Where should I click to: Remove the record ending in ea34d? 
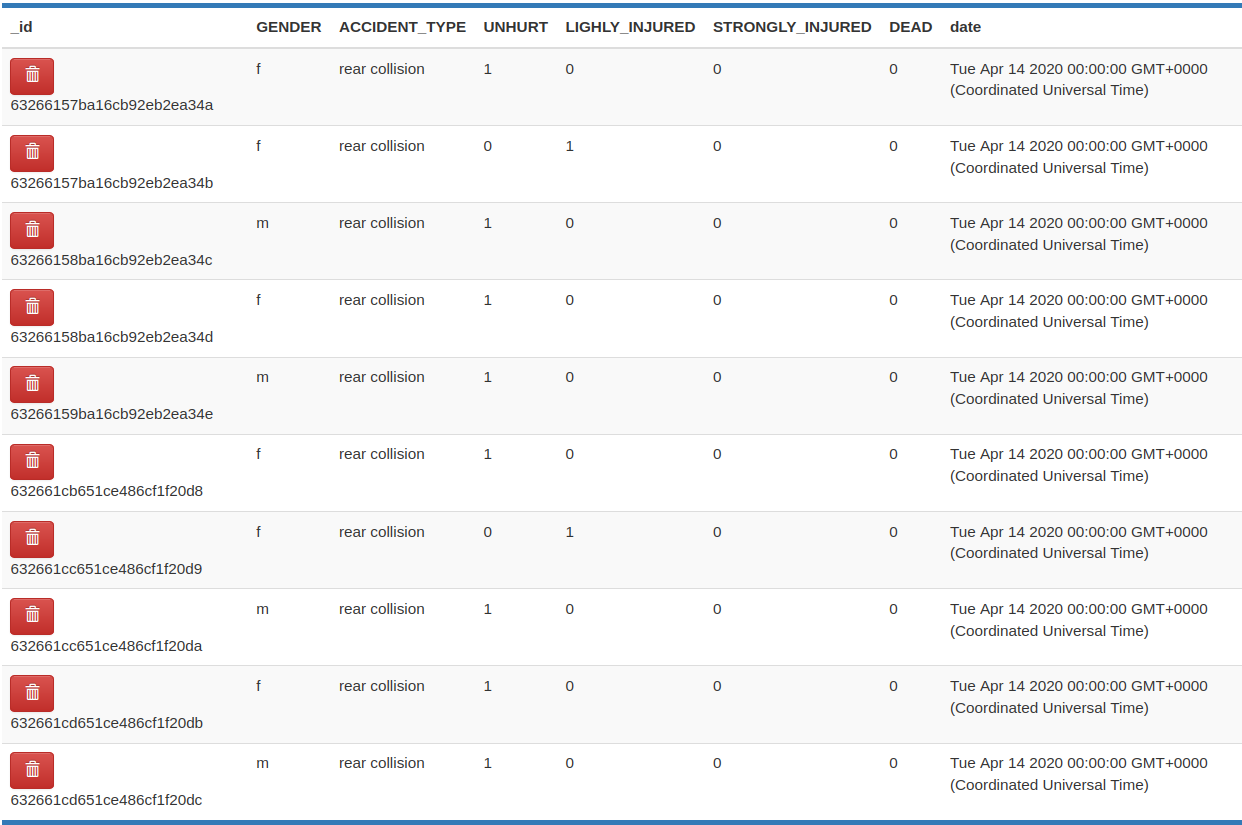[32, 307]
